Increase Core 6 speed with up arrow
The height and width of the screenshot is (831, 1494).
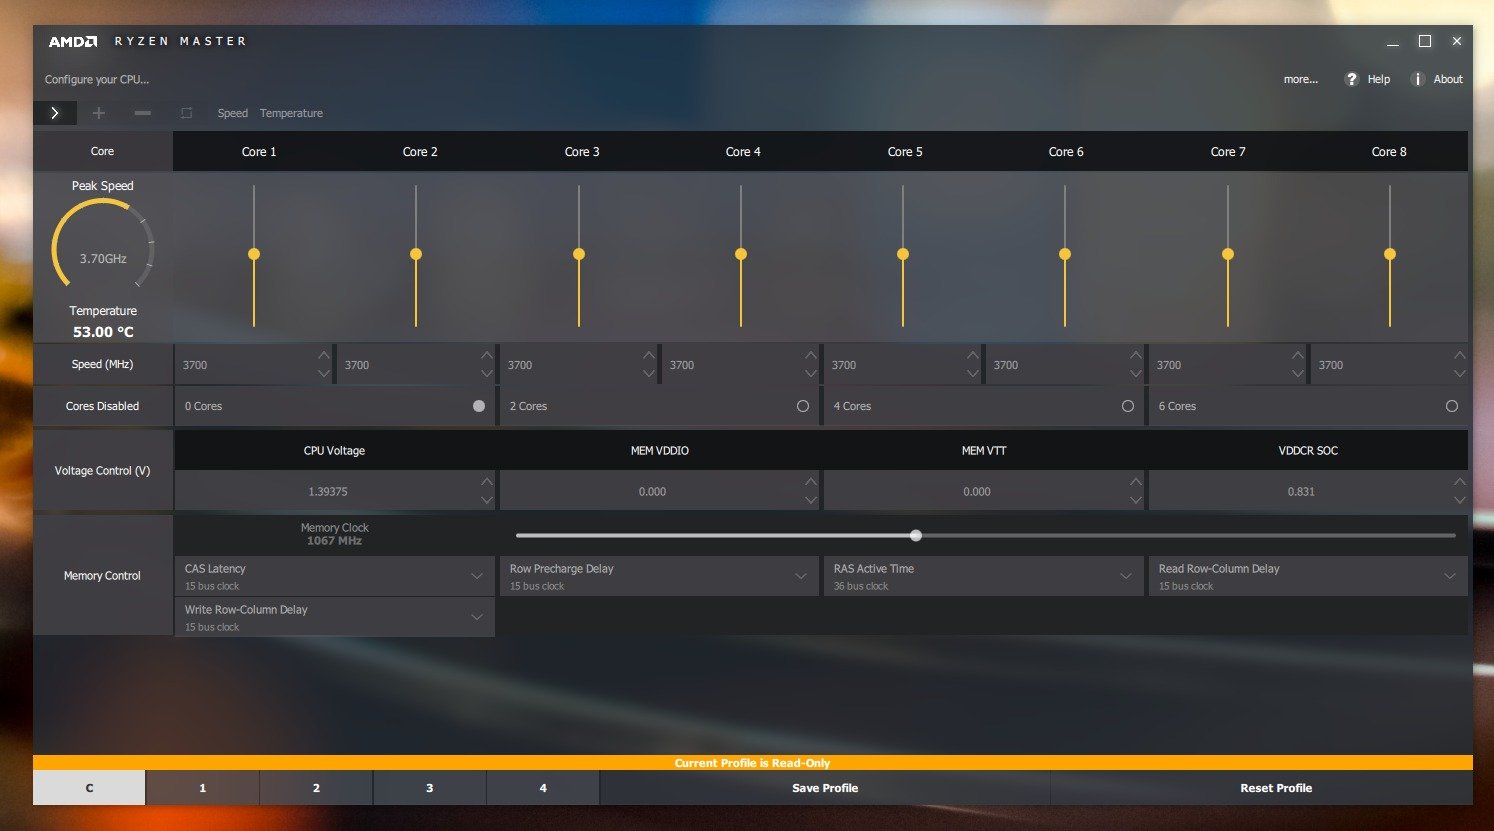(x=1135, y=355)
